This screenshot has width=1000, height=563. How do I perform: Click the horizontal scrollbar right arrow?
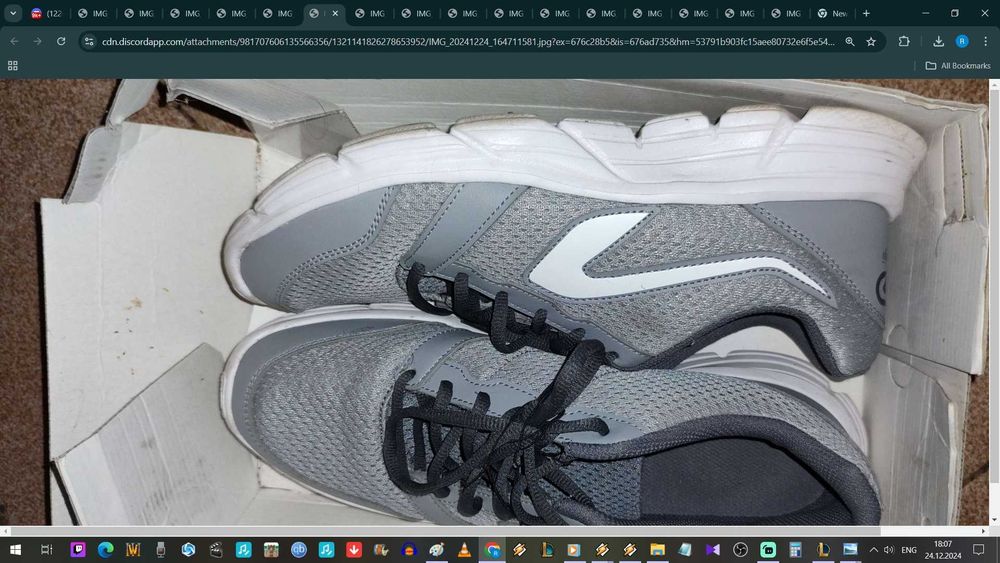pos(984,530)
